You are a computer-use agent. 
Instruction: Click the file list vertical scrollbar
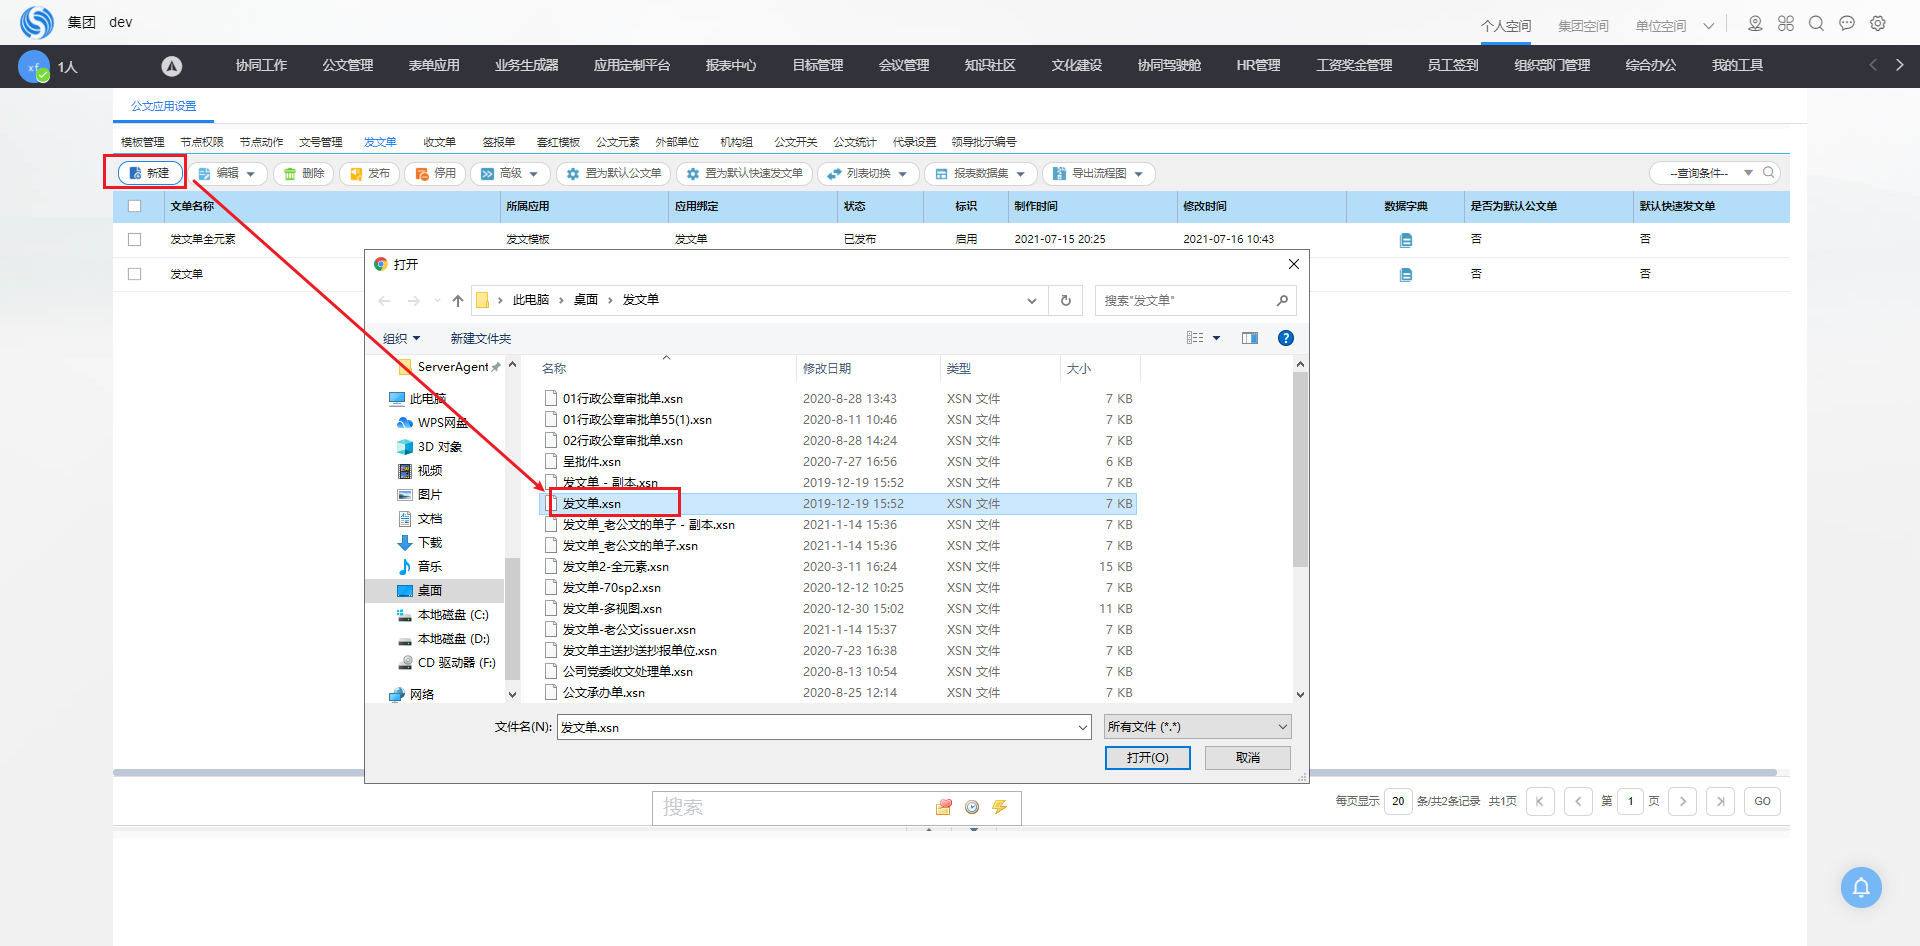tap(1300, 470)
